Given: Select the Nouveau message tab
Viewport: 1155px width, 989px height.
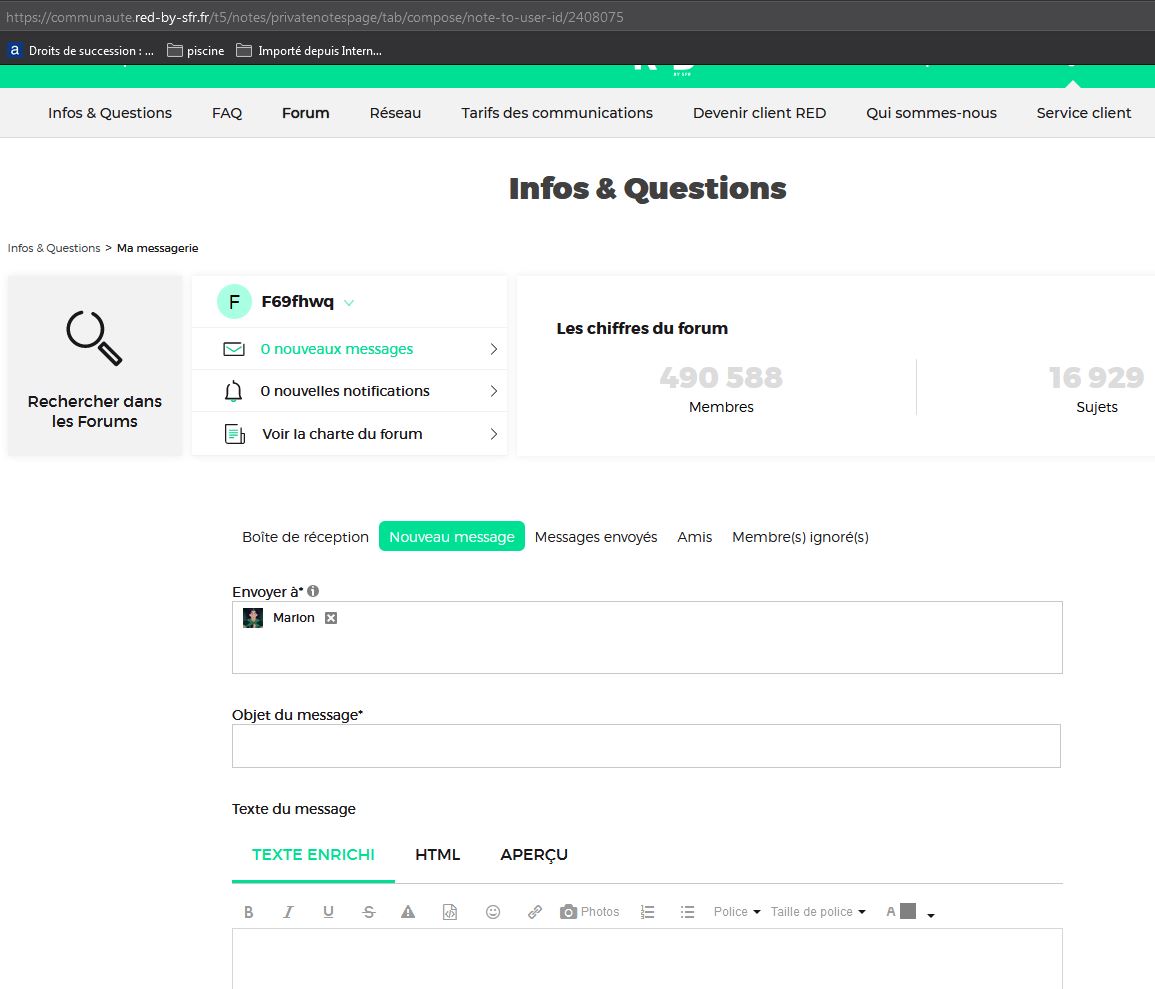Looking at the screenshot, I should 452,537.
